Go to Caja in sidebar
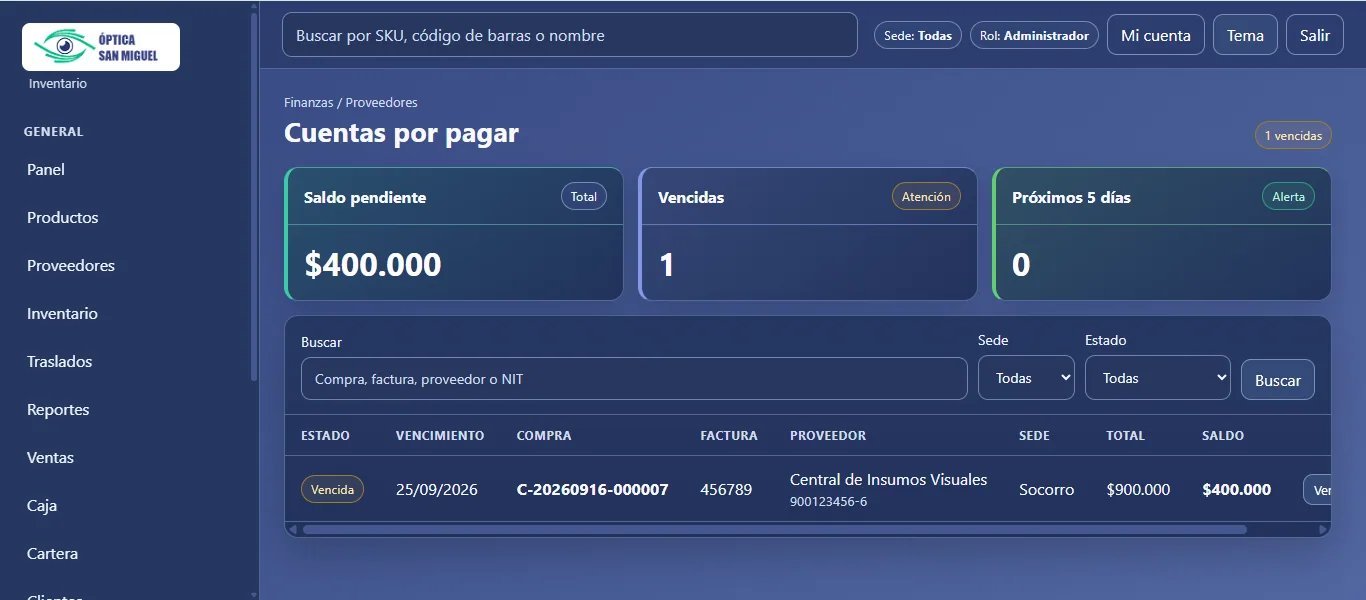Viewport: 1366px width, 600px height. click(42, 506)
